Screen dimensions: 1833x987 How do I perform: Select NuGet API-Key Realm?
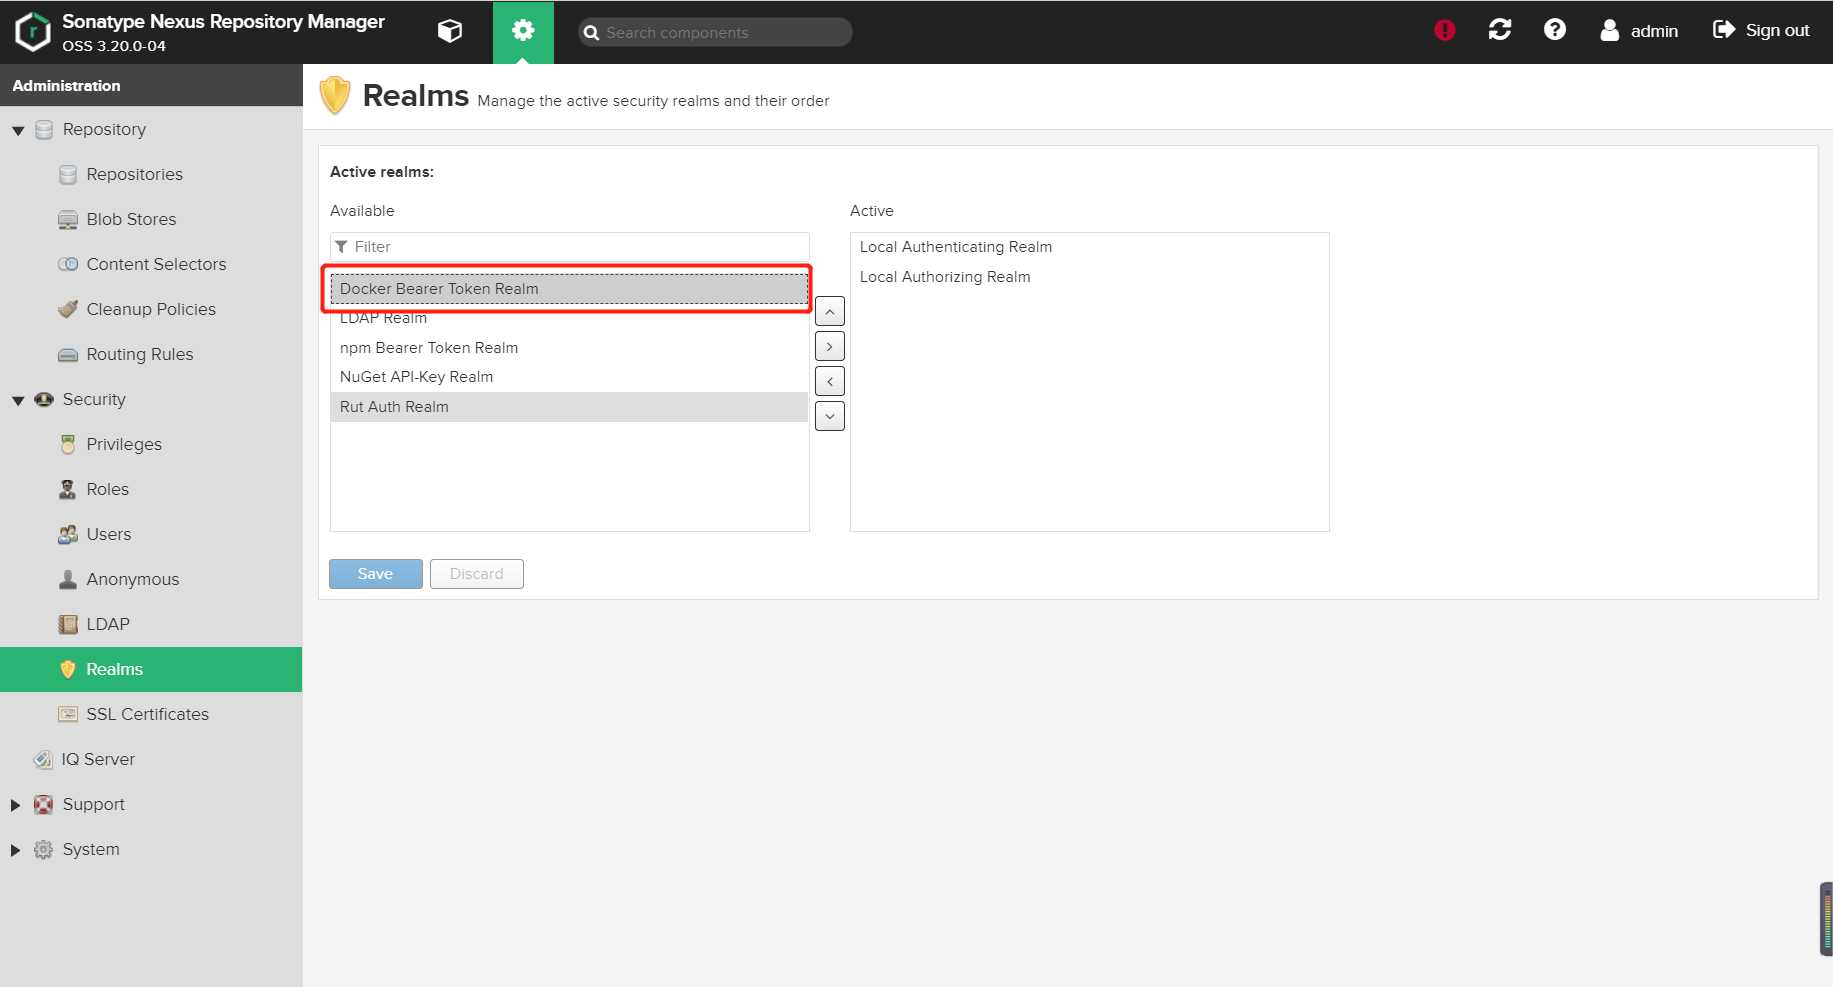[x=569, y=377]
